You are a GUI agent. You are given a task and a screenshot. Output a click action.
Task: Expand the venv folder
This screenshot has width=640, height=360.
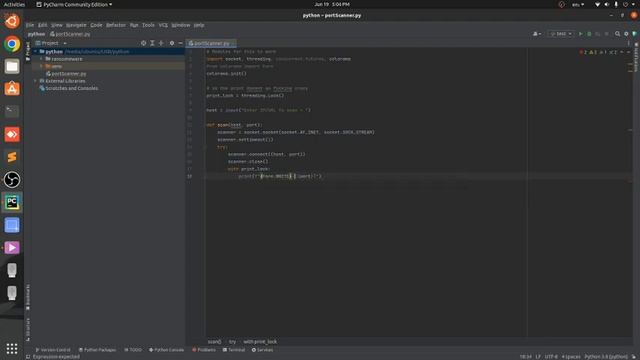[41, 66]
